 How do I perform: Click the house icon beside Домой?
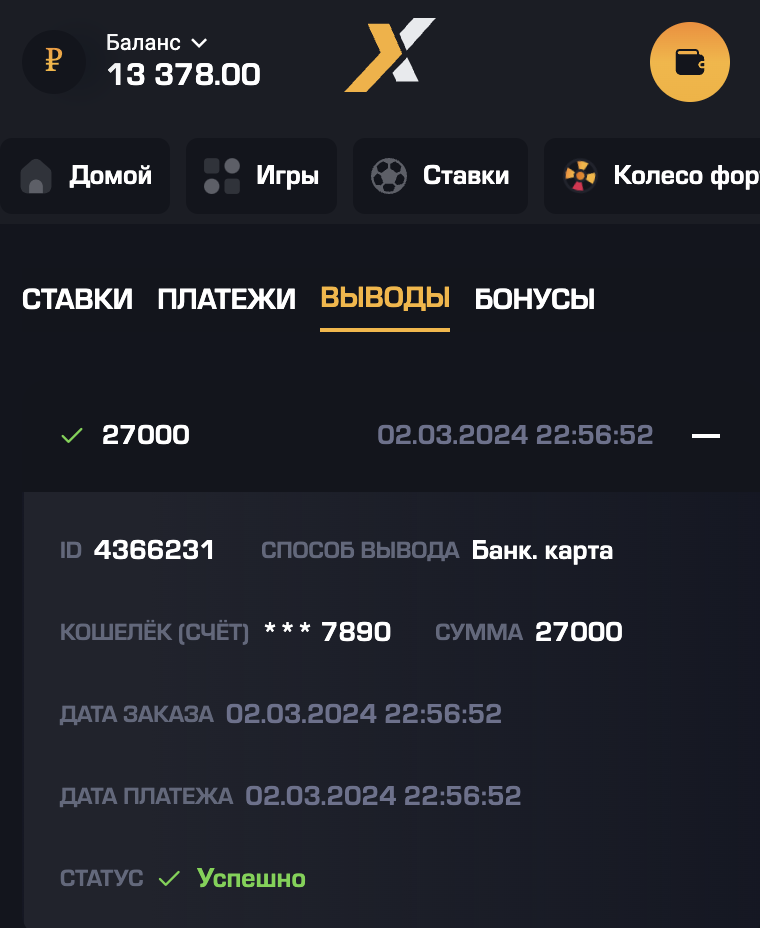(x=36, y=177)
